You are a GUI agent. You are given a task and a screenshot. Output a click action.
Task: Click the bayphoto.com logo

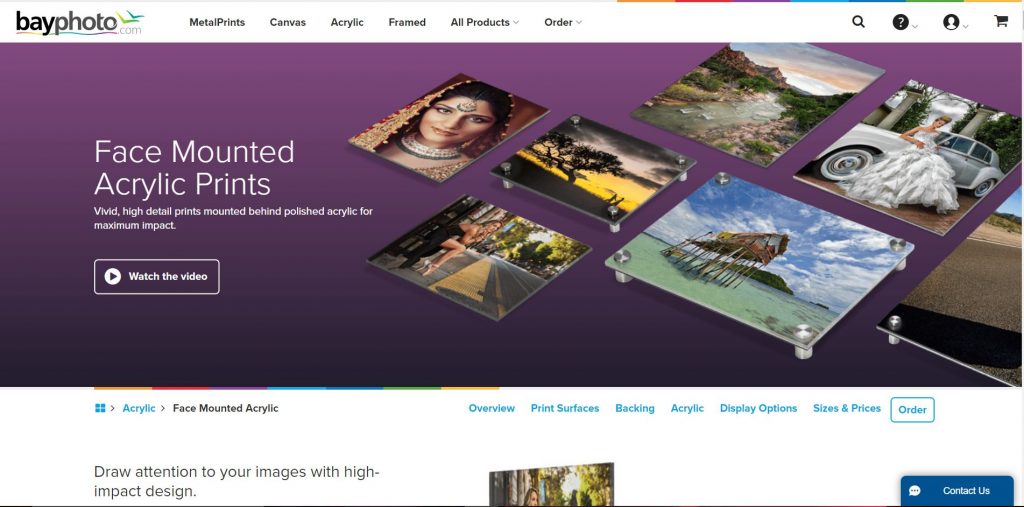(x=80, y=22)
